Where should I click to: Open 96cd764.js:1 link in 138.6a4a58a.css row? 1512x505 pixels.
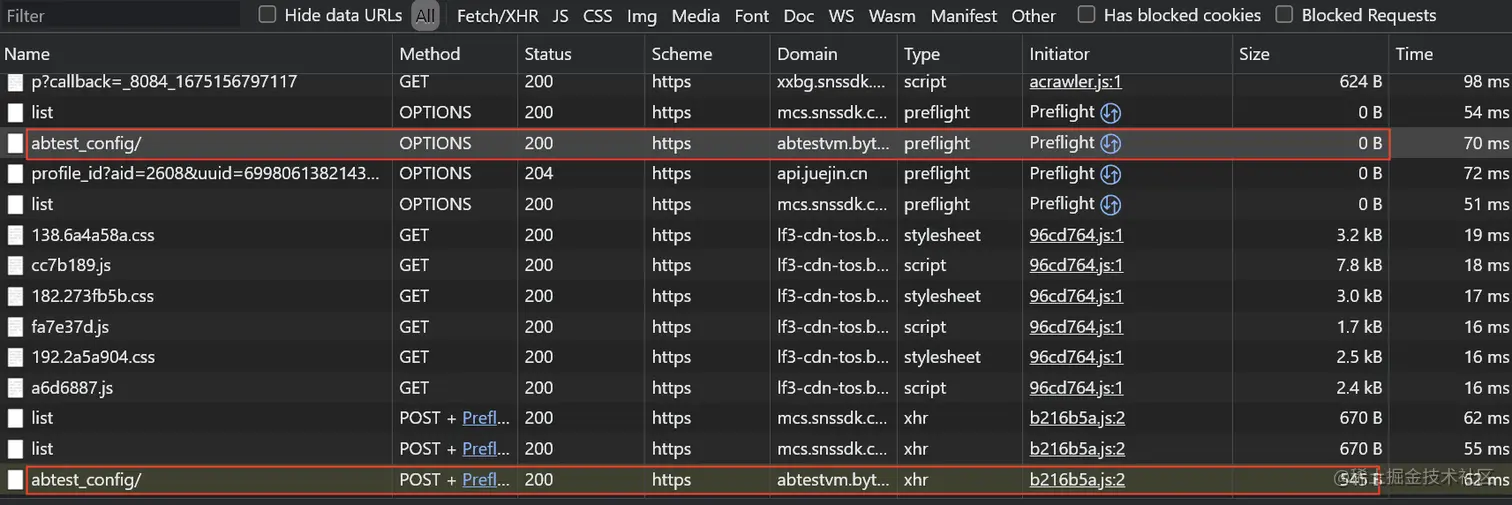1076,236
